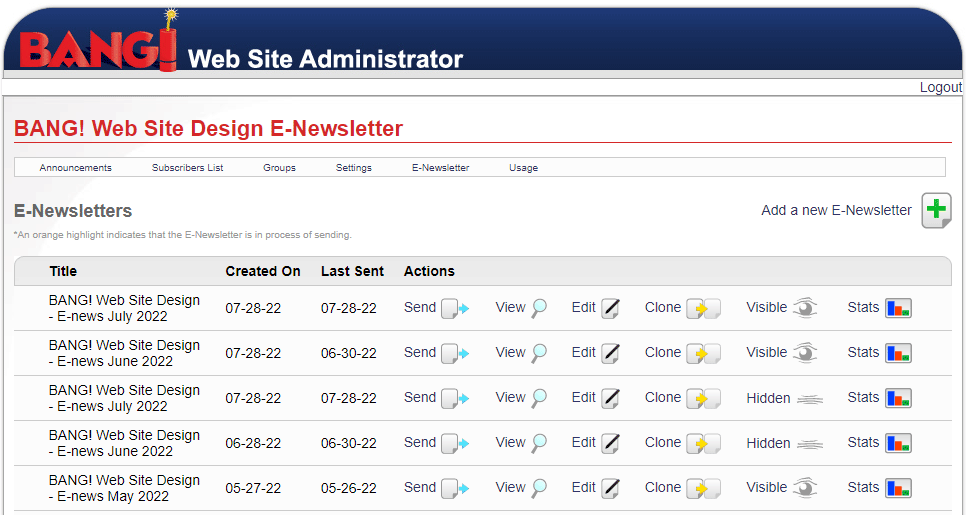Click the BANG! logo in header
The width and height of the screenshot is (967, 515).
[99, 43]
